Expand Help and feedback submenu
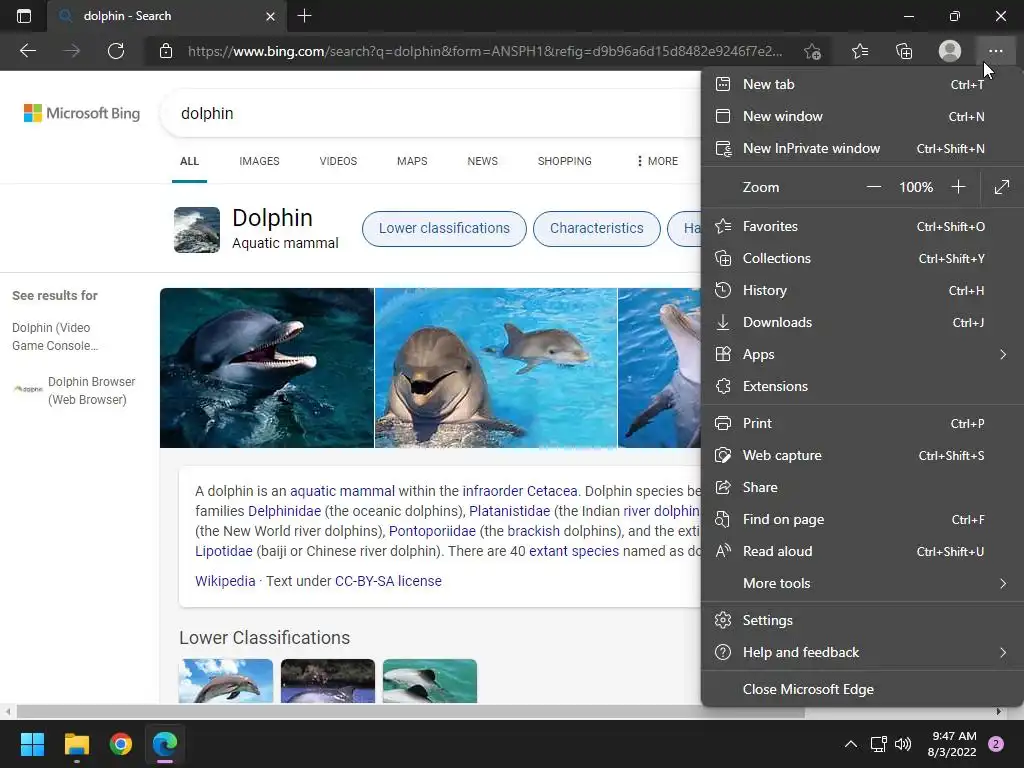The image size is (1024, 768). (x=862, y=652)
